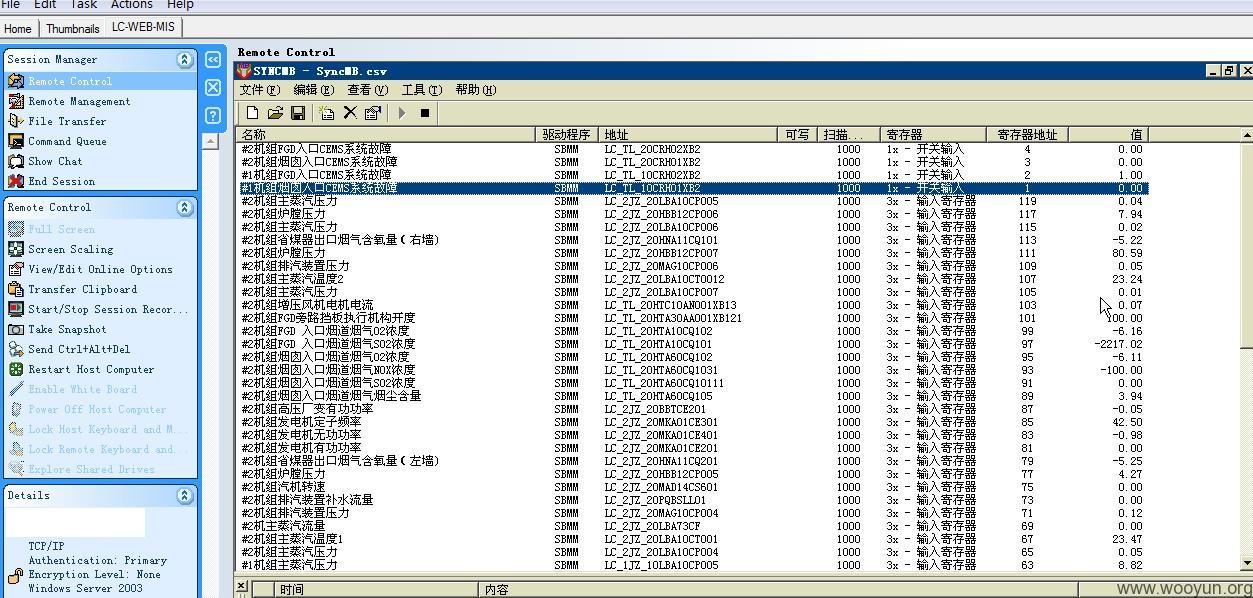
Task: Select row #2机组汽机转速
Action: (692, 486)
